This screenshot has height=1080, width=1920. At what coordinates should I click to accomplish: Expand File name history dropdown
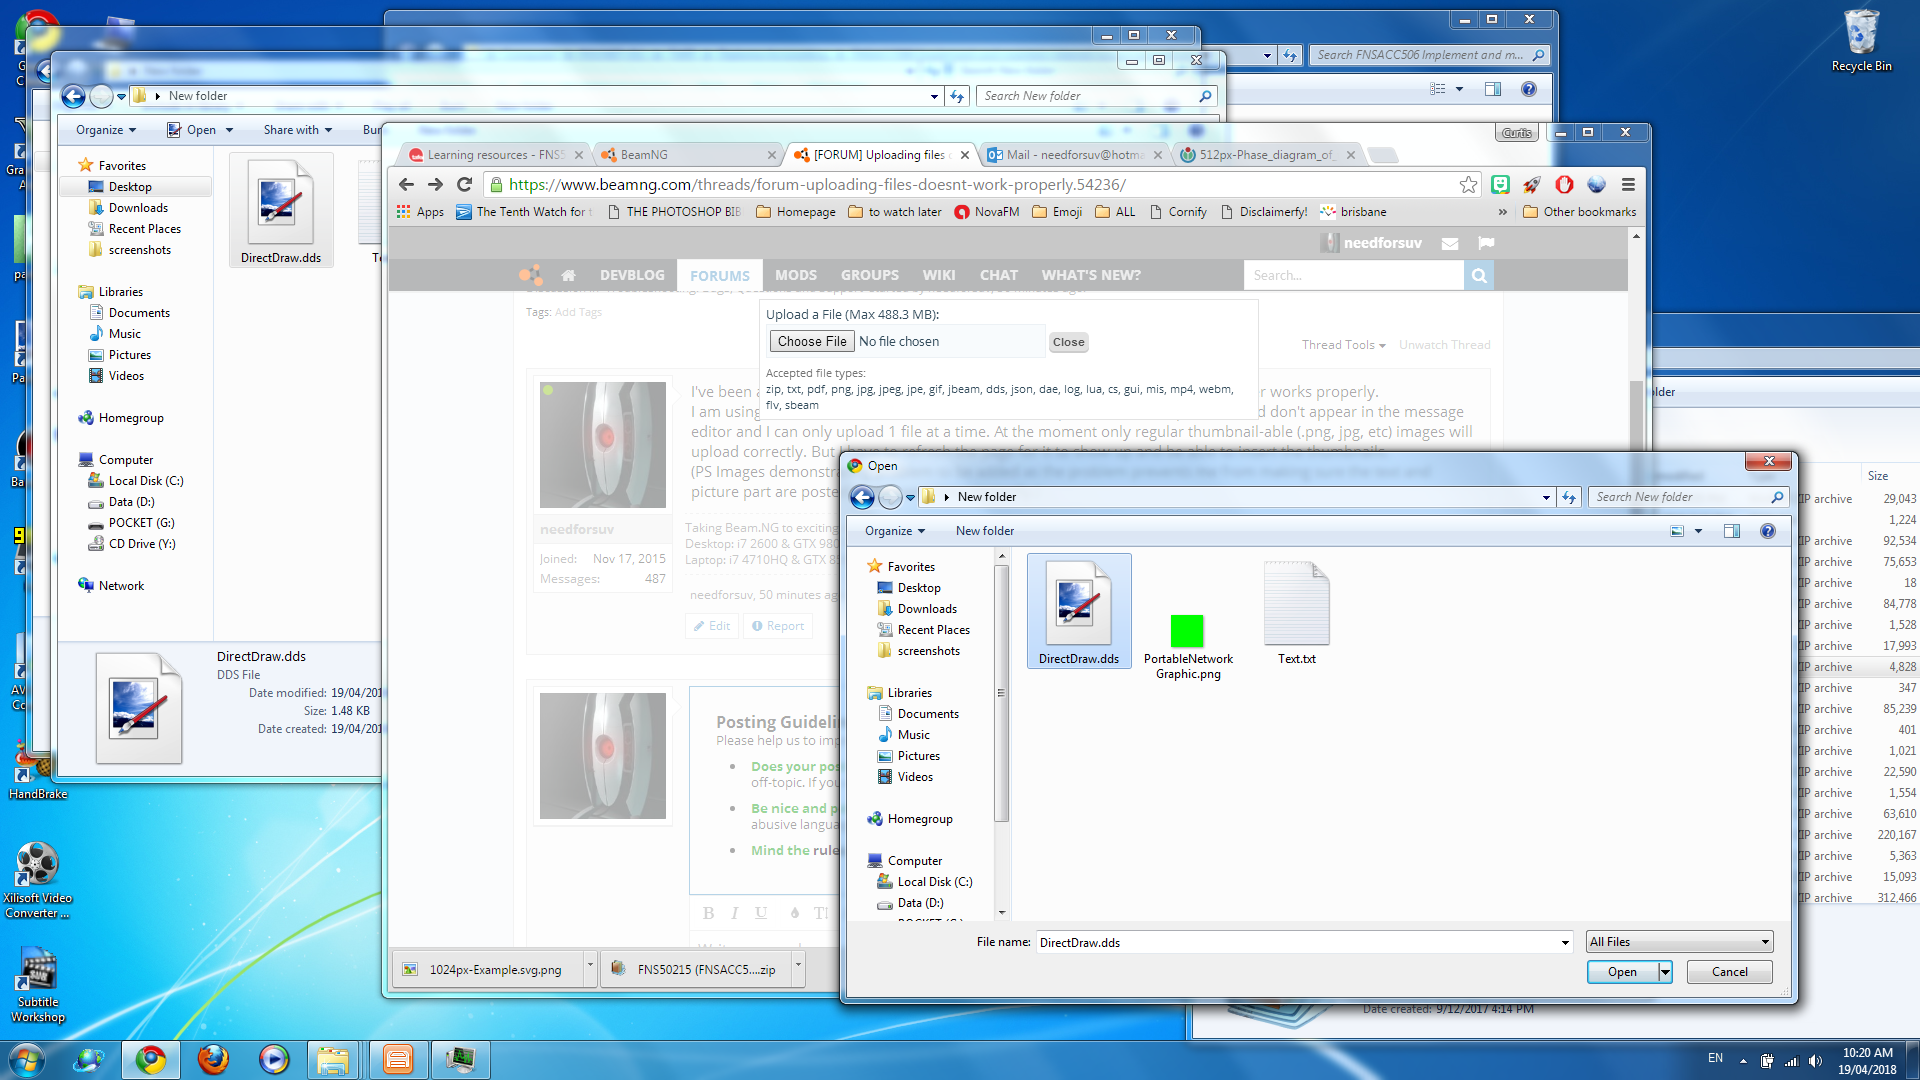click(x=1565, y=942)
